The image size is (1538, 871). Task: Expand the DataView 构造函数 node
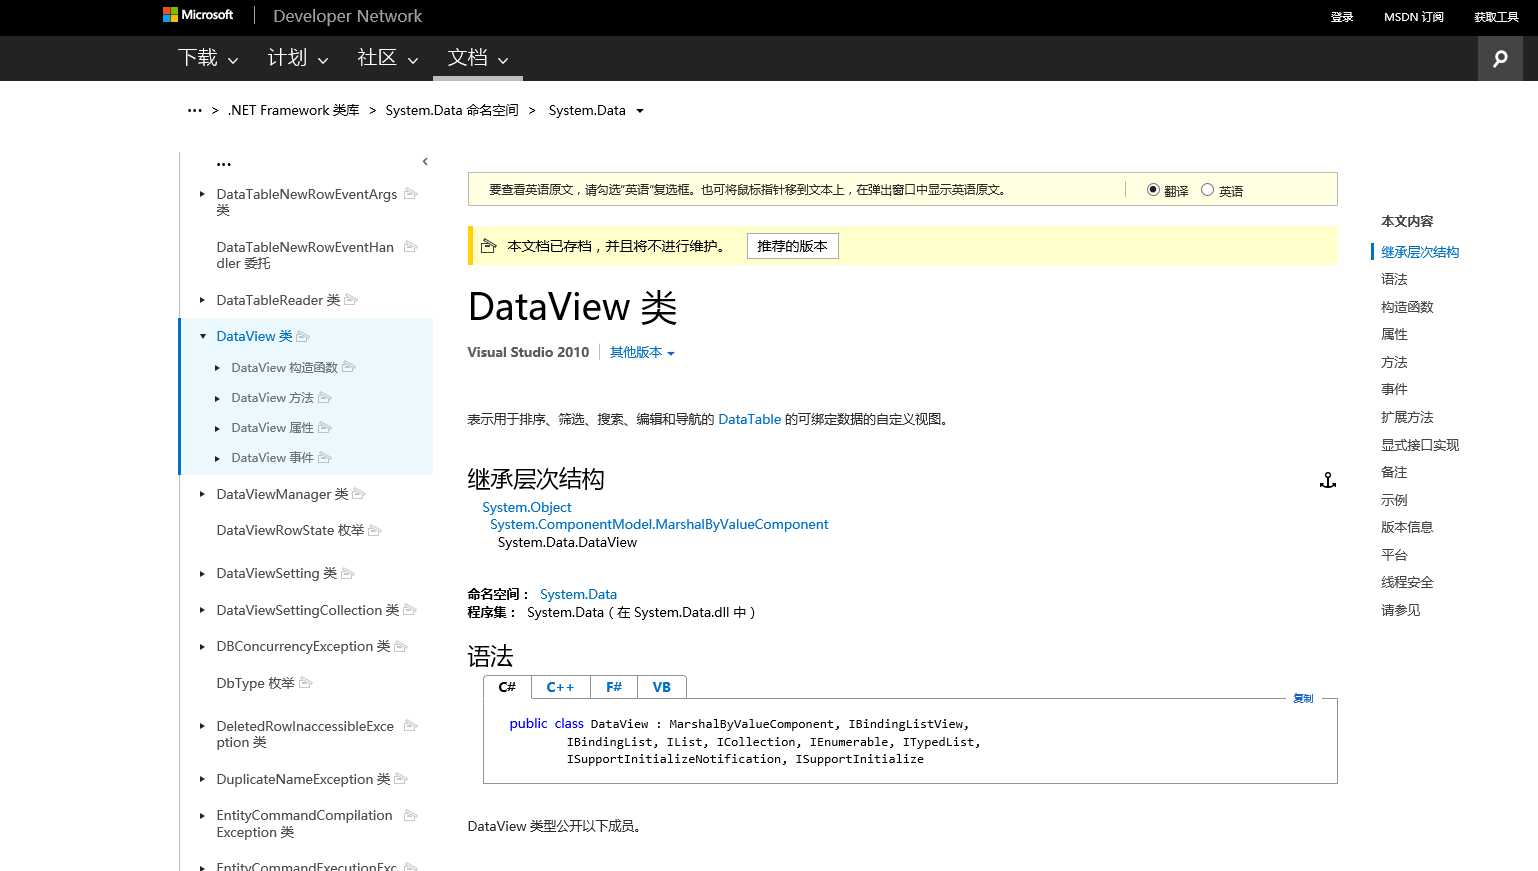[217, 368]
